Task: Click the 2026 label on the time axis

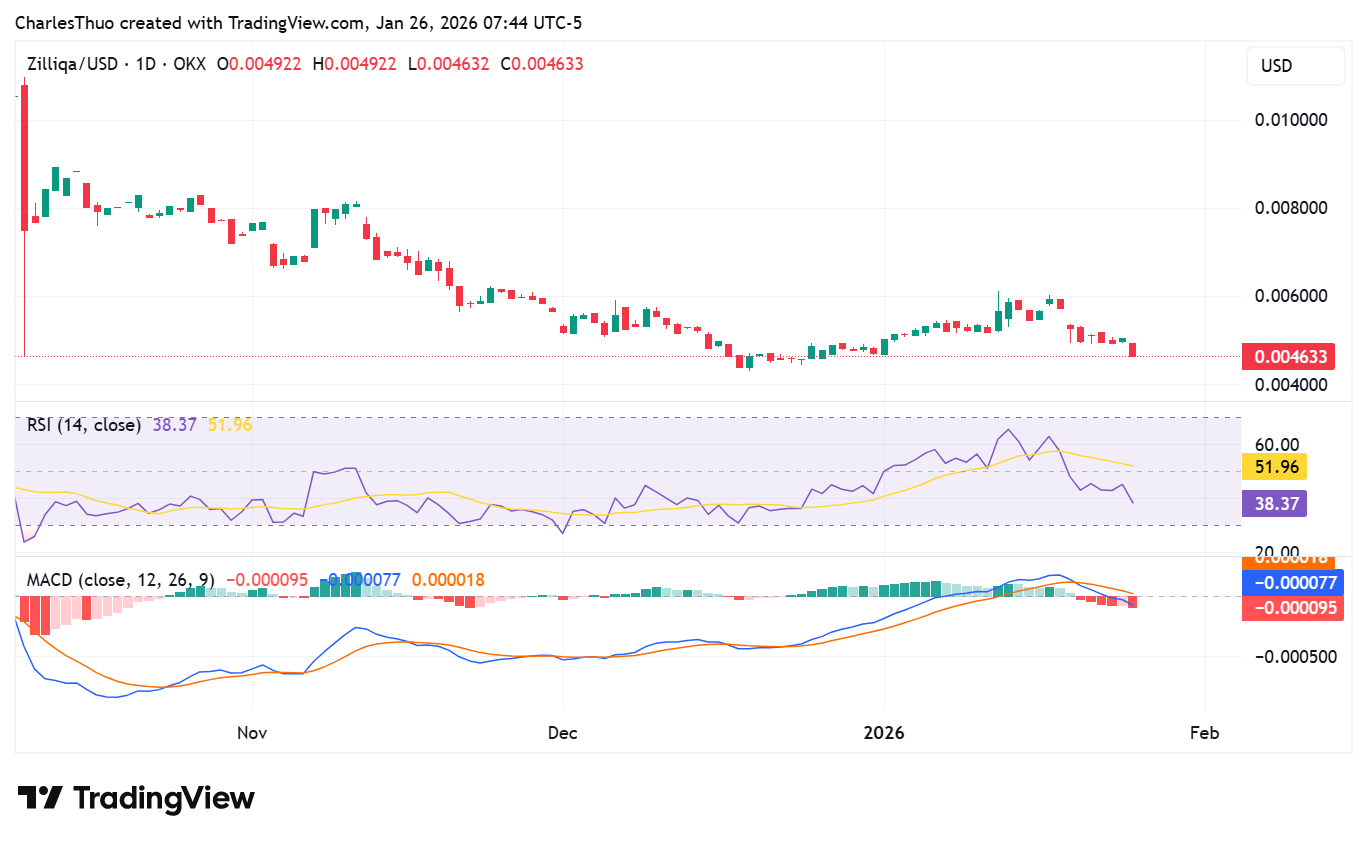Action: tap(884, 732)
